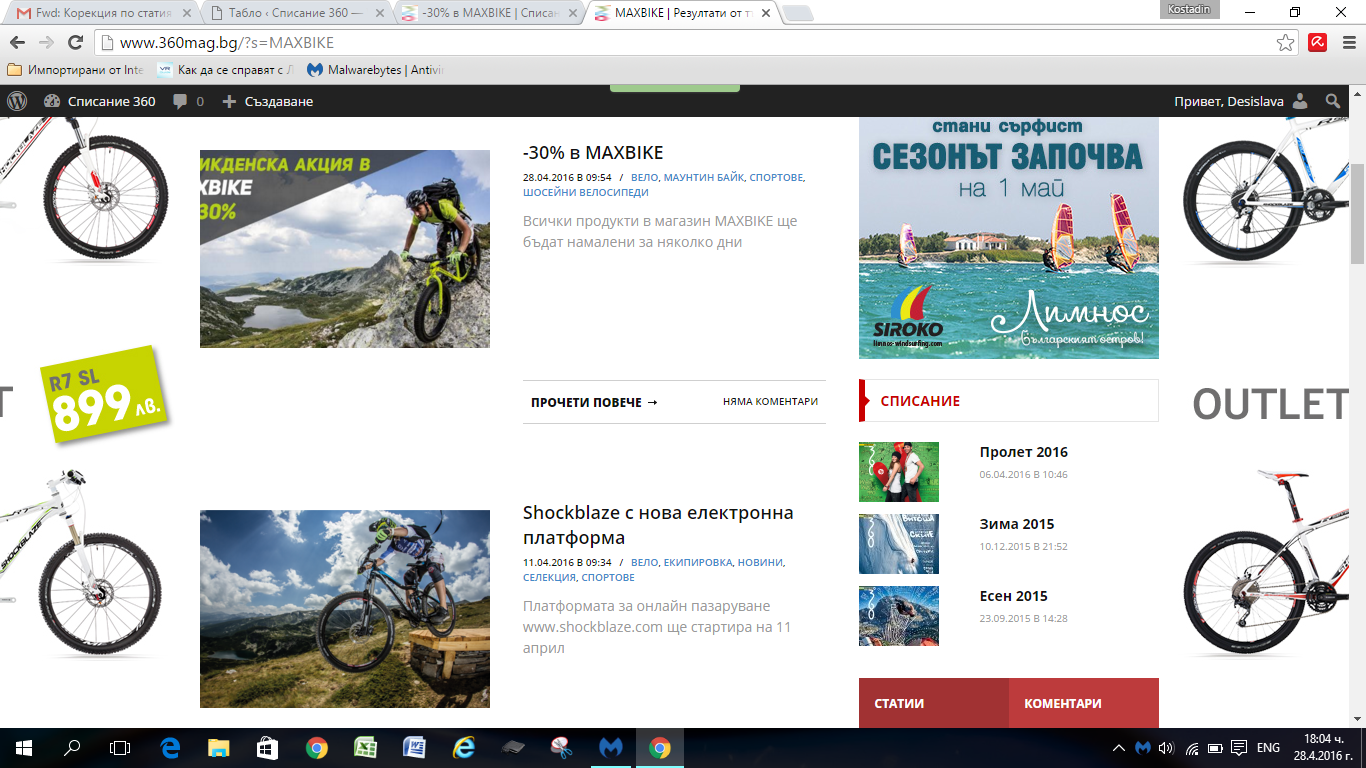Open the Зима 2015 magazine issue

1017,524
